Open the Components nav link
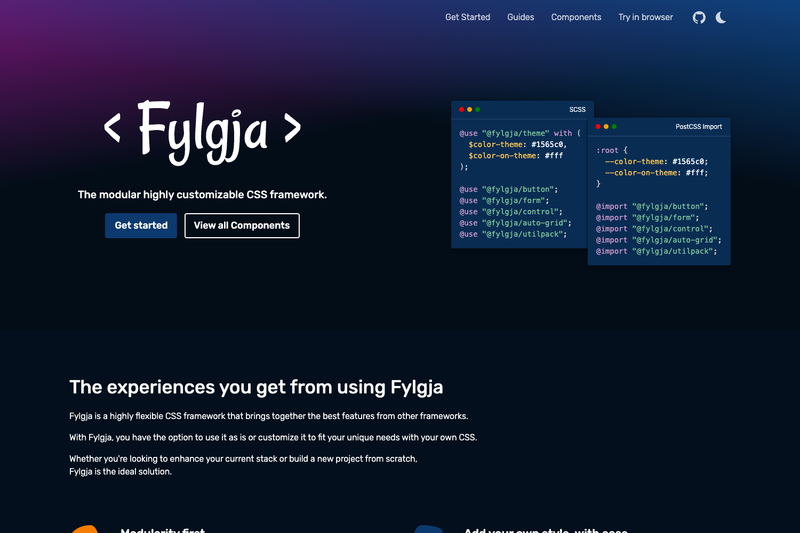Screen dimensions: 800x533 576,17
